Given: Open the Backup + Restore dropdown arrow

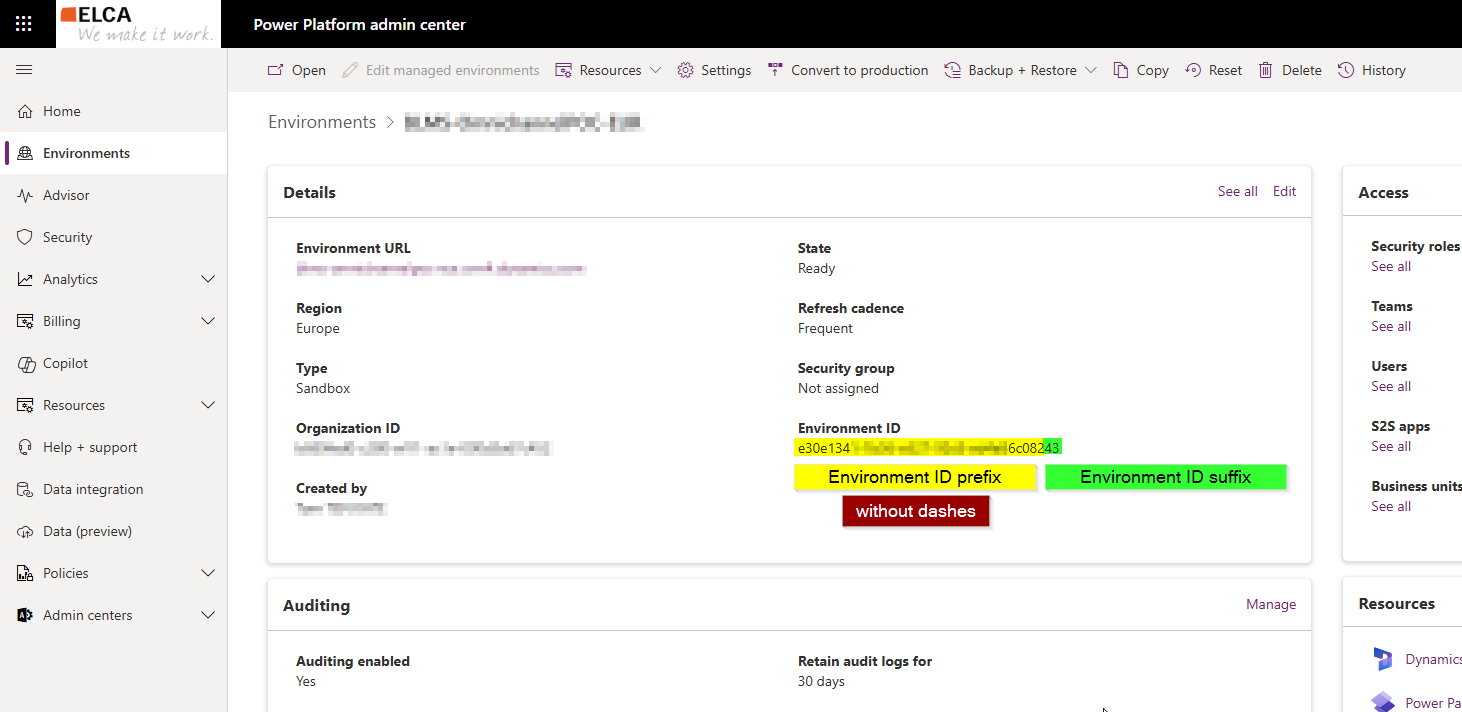Looking at the screenshot, I should [x=1091, y=70].
